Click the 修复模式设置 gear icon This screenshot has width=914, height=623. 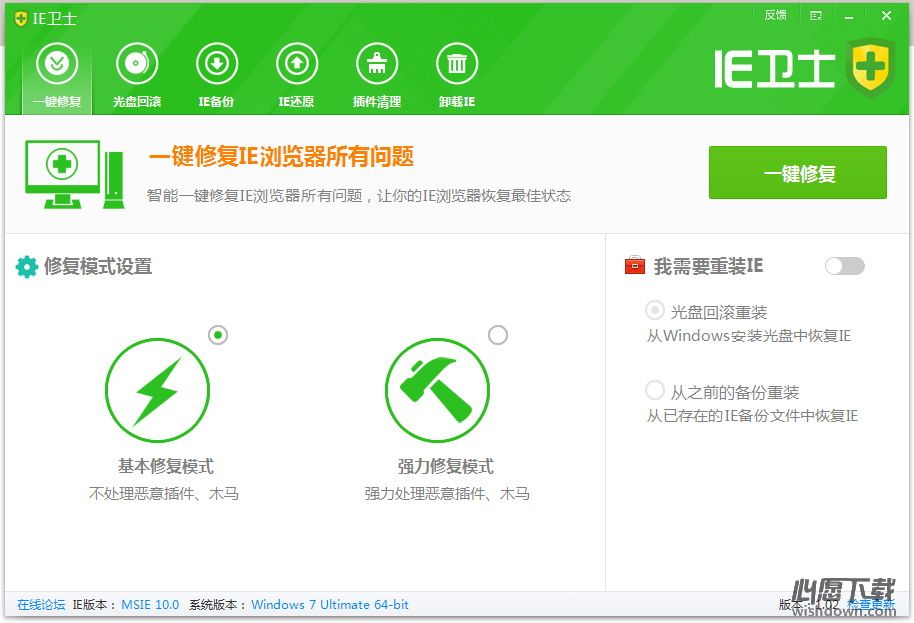click(x=27, y=267)
